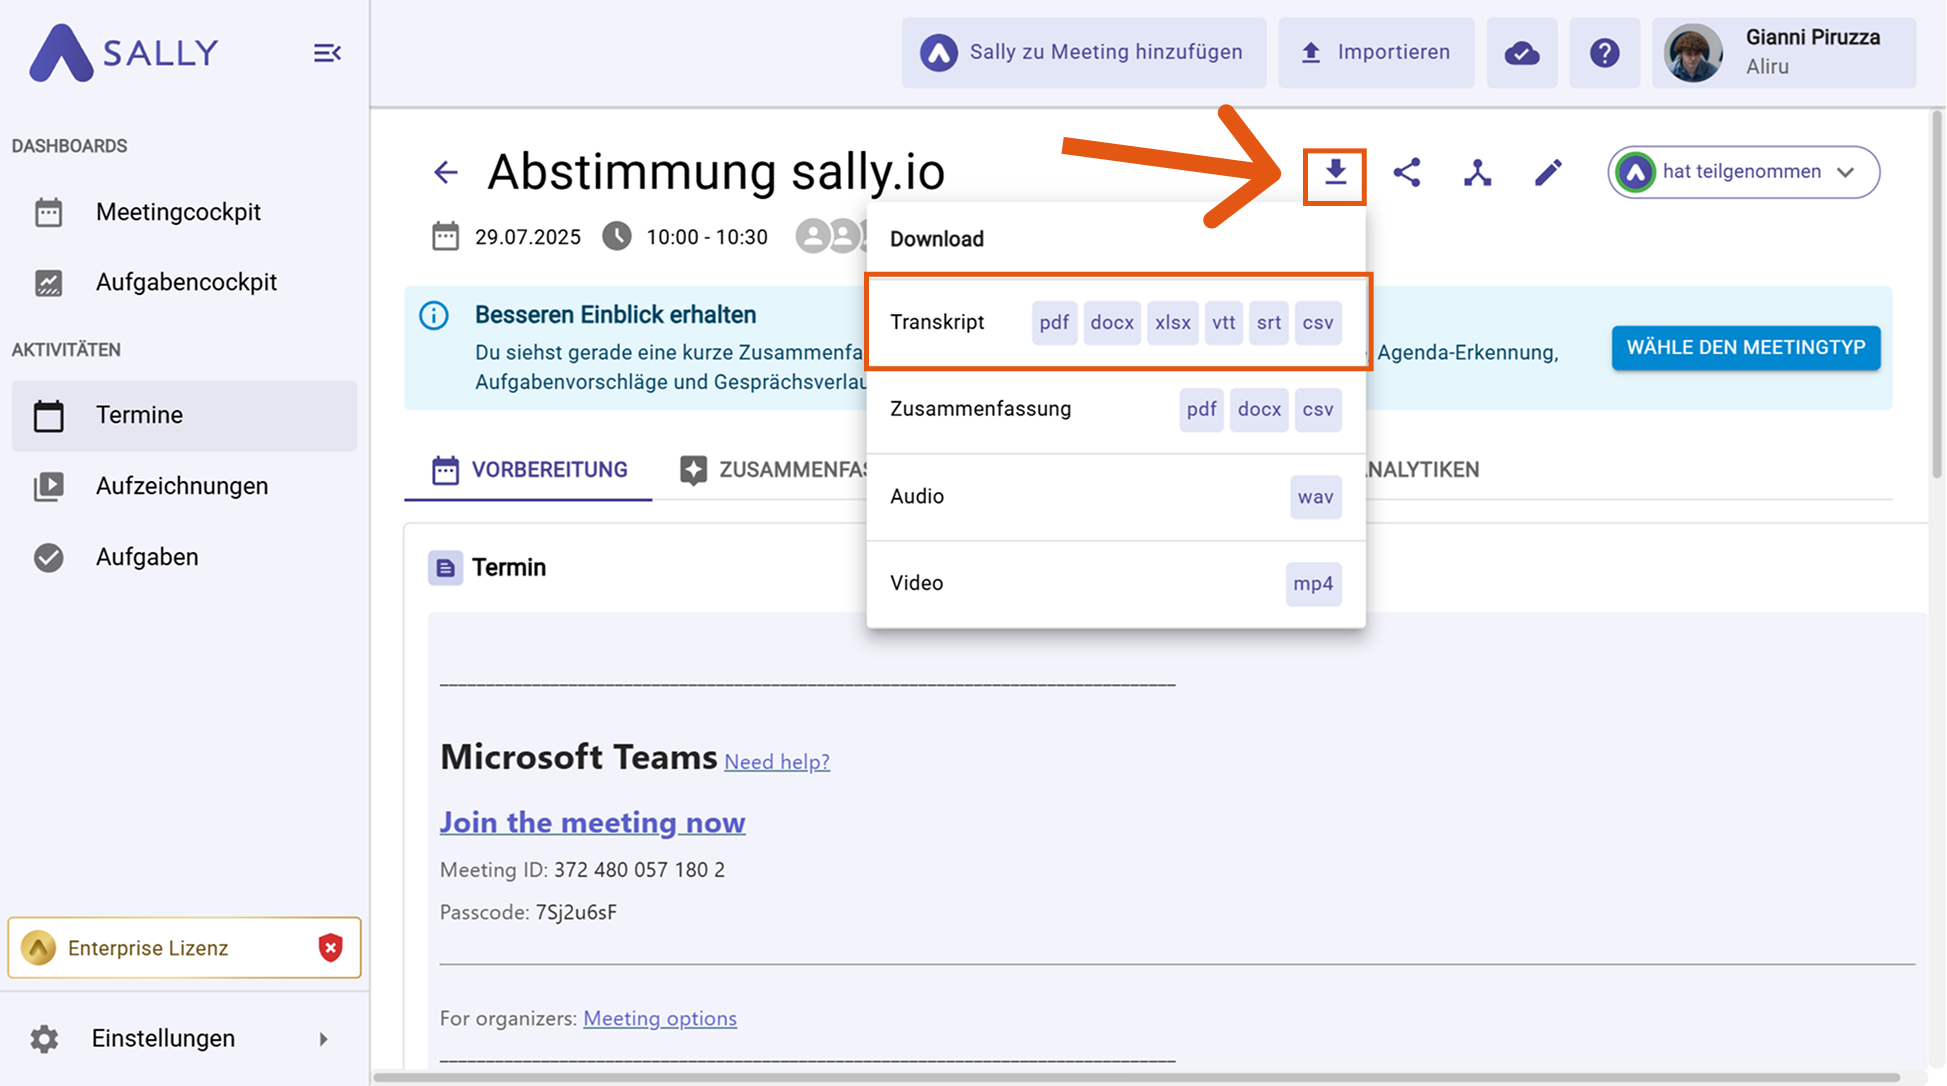Open Gianni Piruzza user profile menu
This screenshot has width=1947, height=1086.
1783,53
